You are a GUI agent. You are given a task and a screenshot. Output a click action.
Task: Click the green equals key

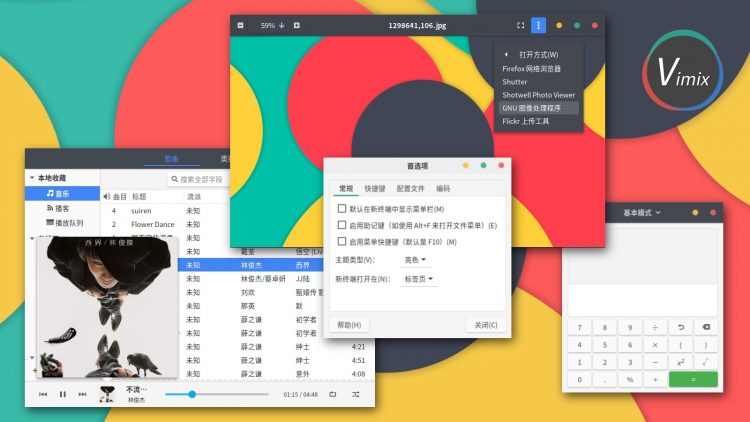(x=693, y=379)
